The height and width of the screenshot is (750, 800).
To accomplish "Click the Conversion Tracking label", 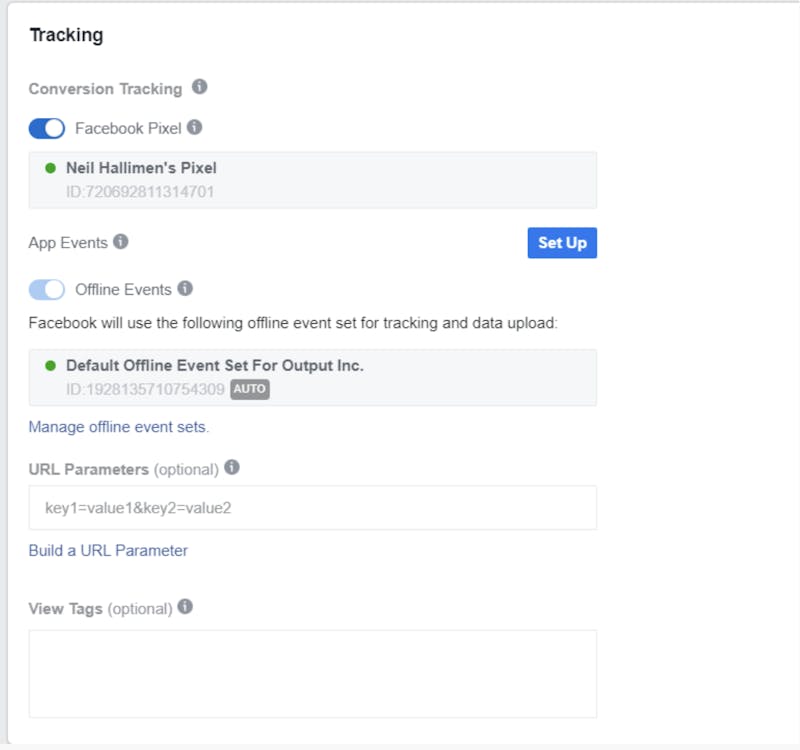I will pos(106,89).
